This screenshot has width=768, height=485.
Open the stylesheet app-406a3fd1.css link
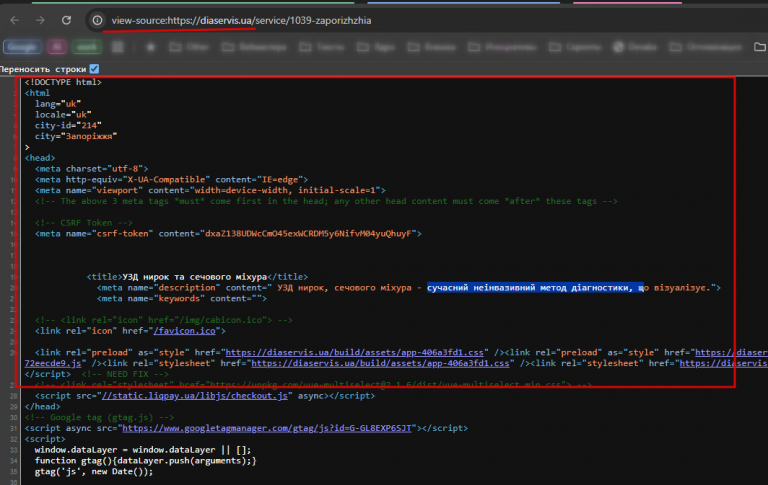pos(380,363)
